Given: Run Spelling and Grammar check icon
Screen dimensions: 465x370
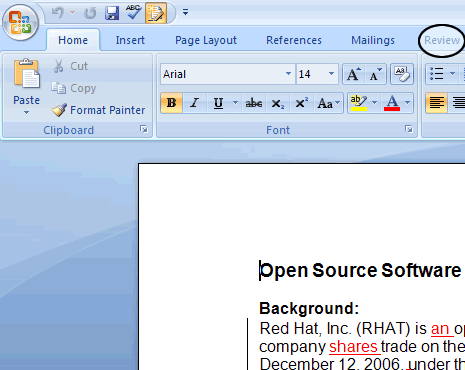Looking at the screenshot, I should point(134,12).
